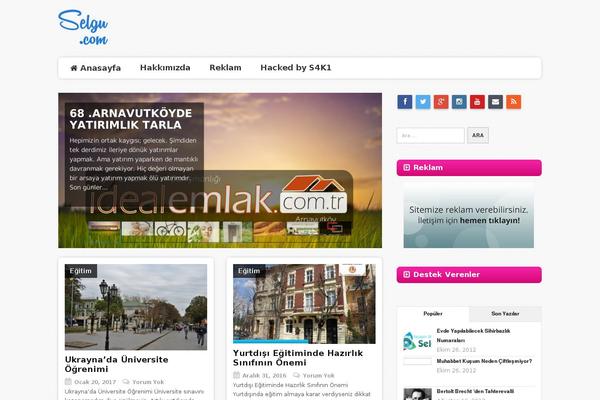Click the plus icon in Reklam header

(x=406, y=168)
